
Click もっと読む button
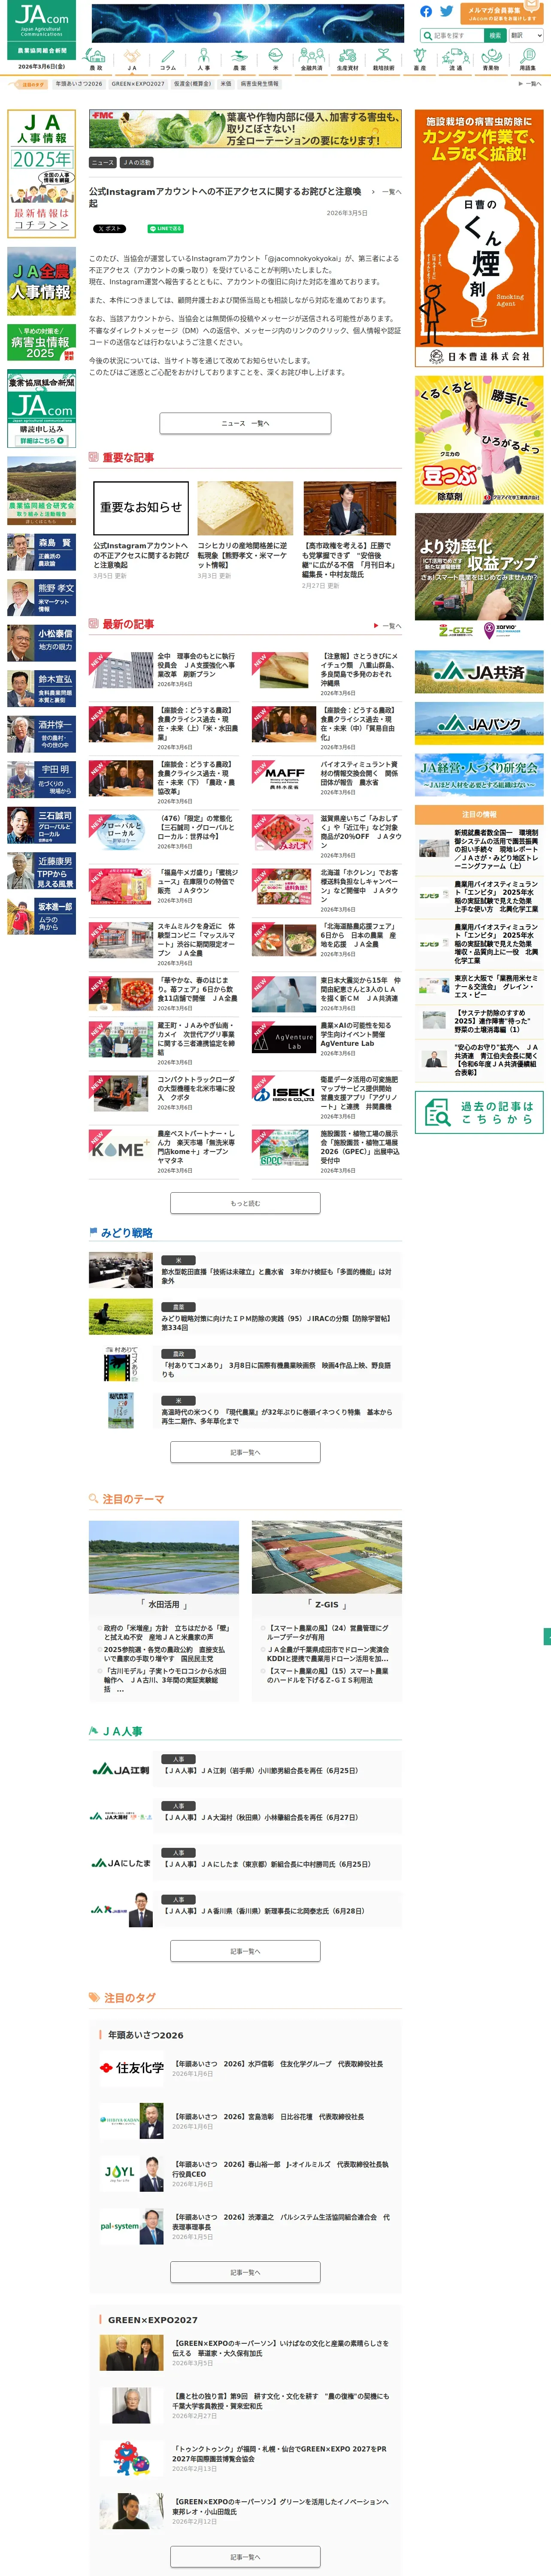tap(245, 1203)
